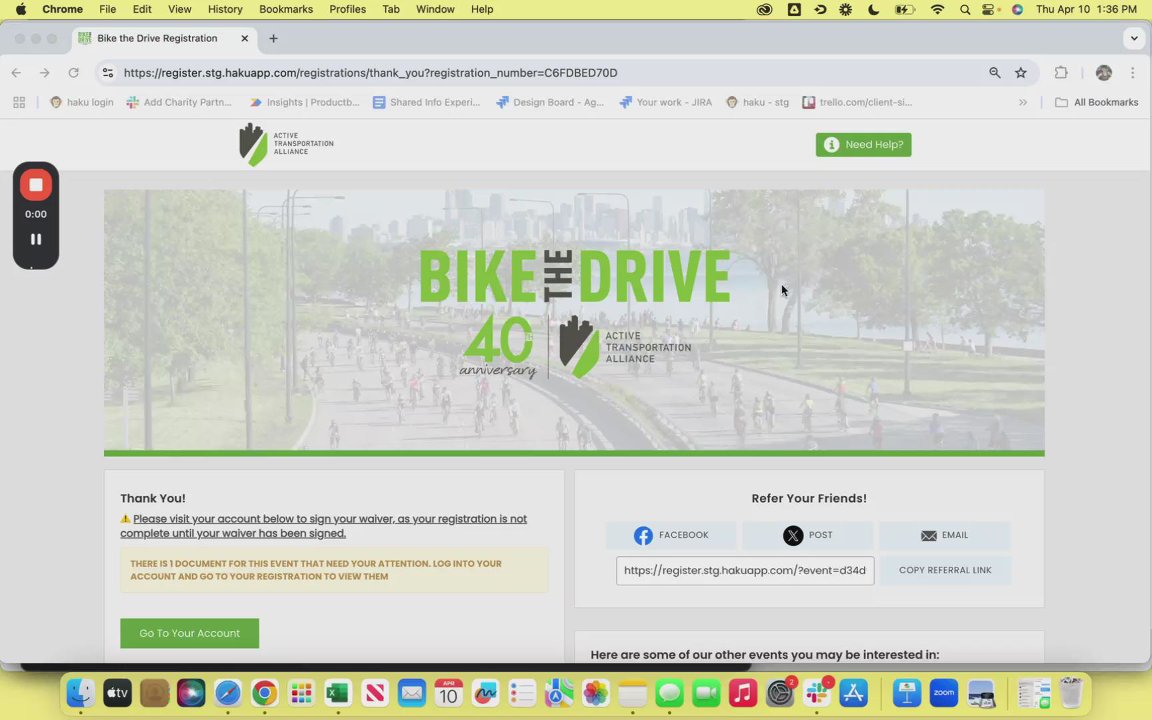Open the Insights | Productb... bookmark
Viewport: 1152px width, 720px height.
[305, 102]
